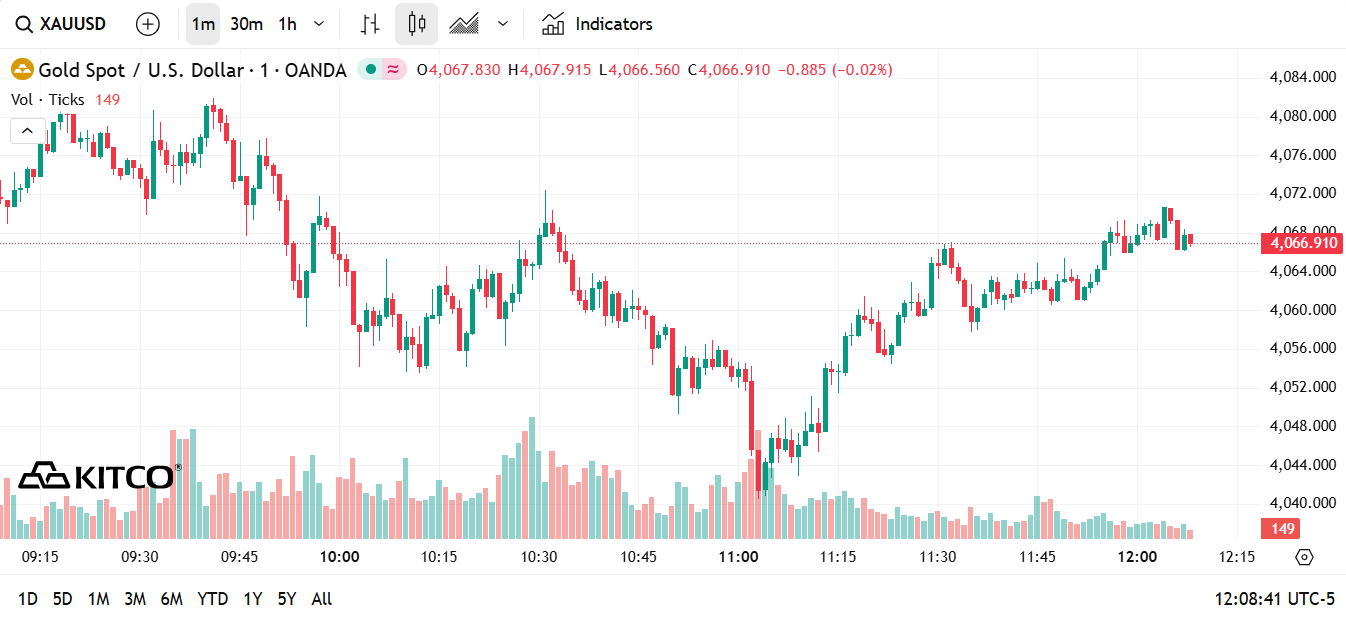
Task: Select the YTD date range
Action: click(212, 599)
